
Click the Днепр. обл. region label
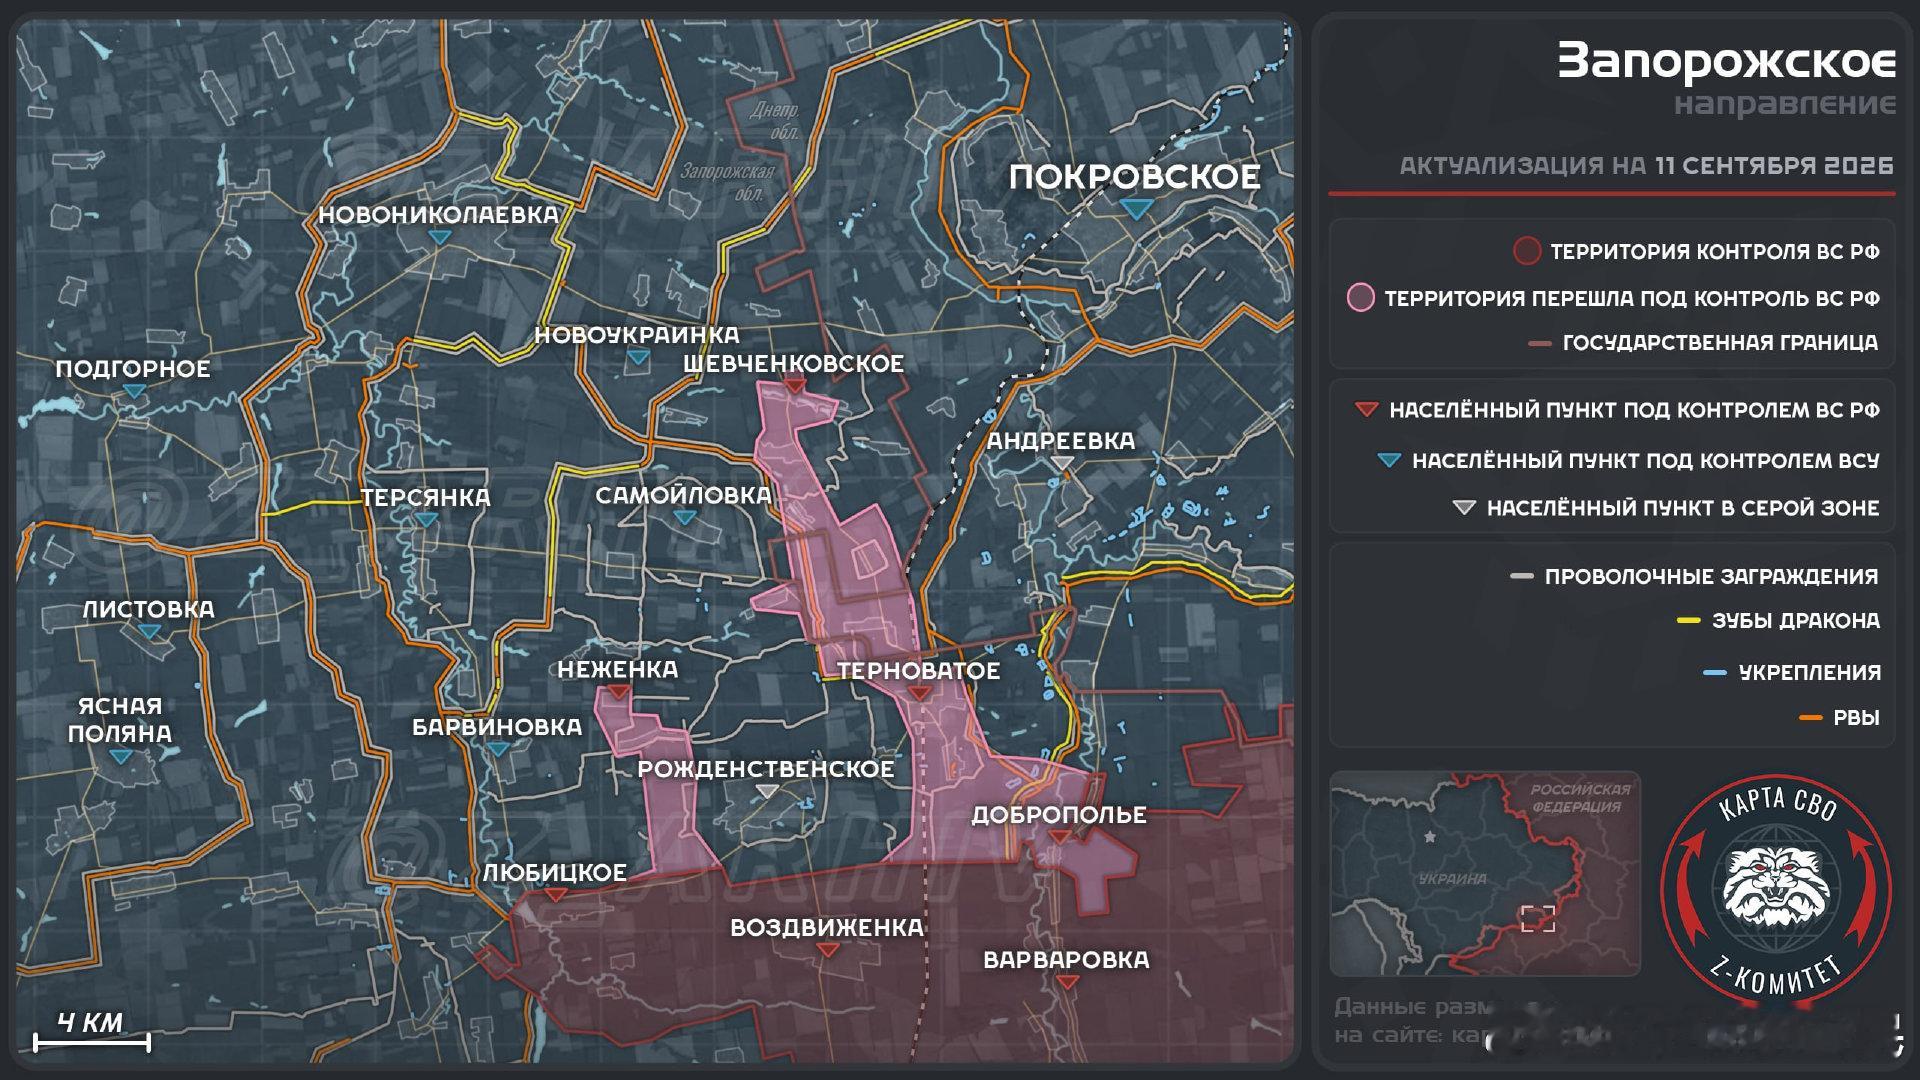pos(774,121)
